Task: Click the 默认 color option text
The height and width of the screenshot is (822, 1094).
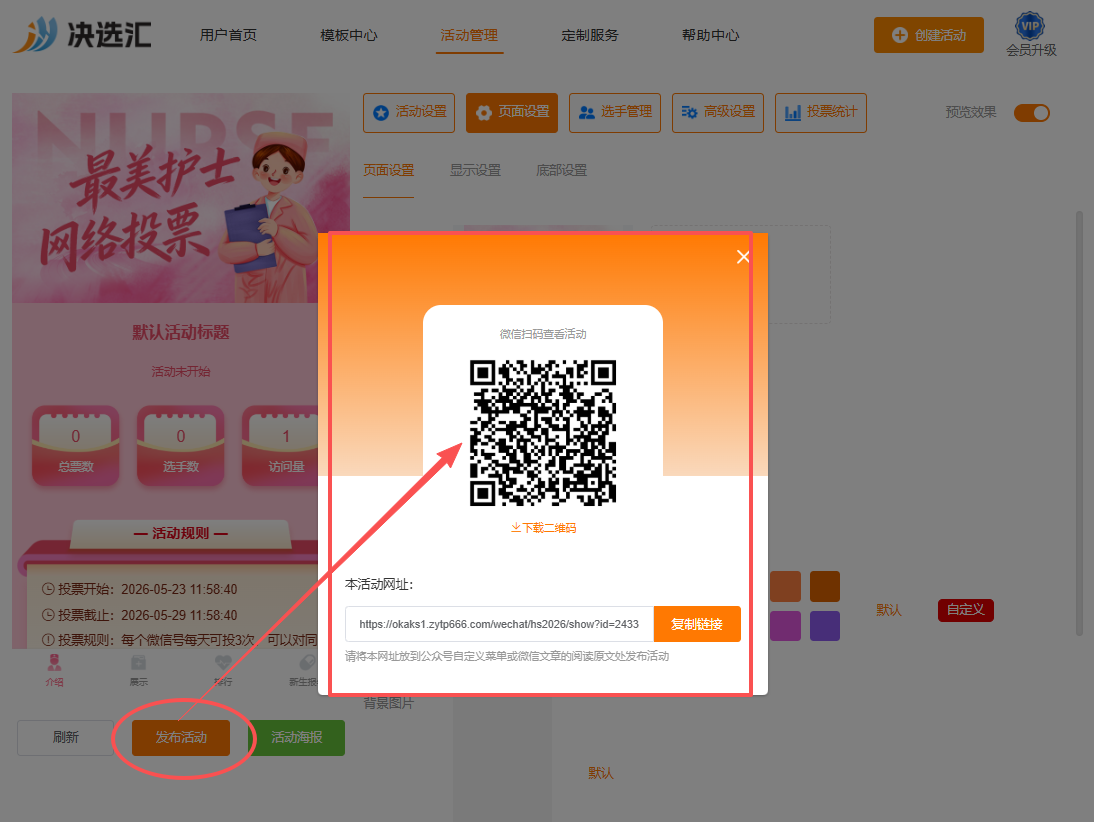Action: pyautogui.click(x=889, y=610)
